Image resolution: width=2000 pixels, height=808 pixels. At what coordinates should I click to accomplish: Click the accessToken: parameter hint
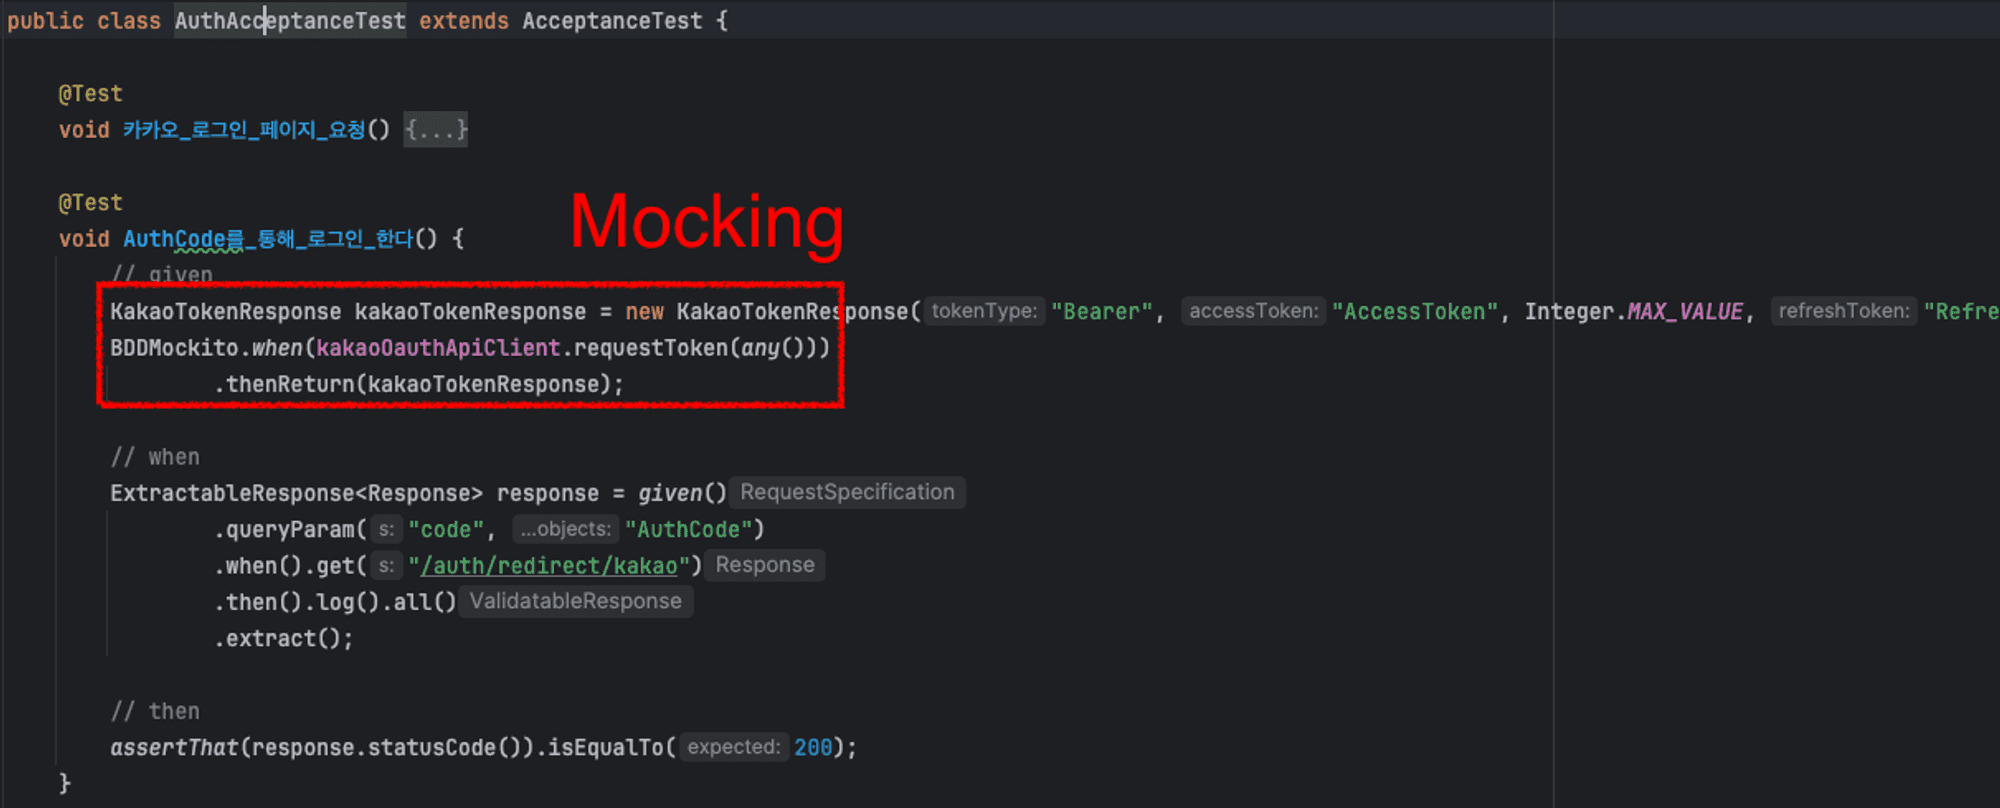1253,311
